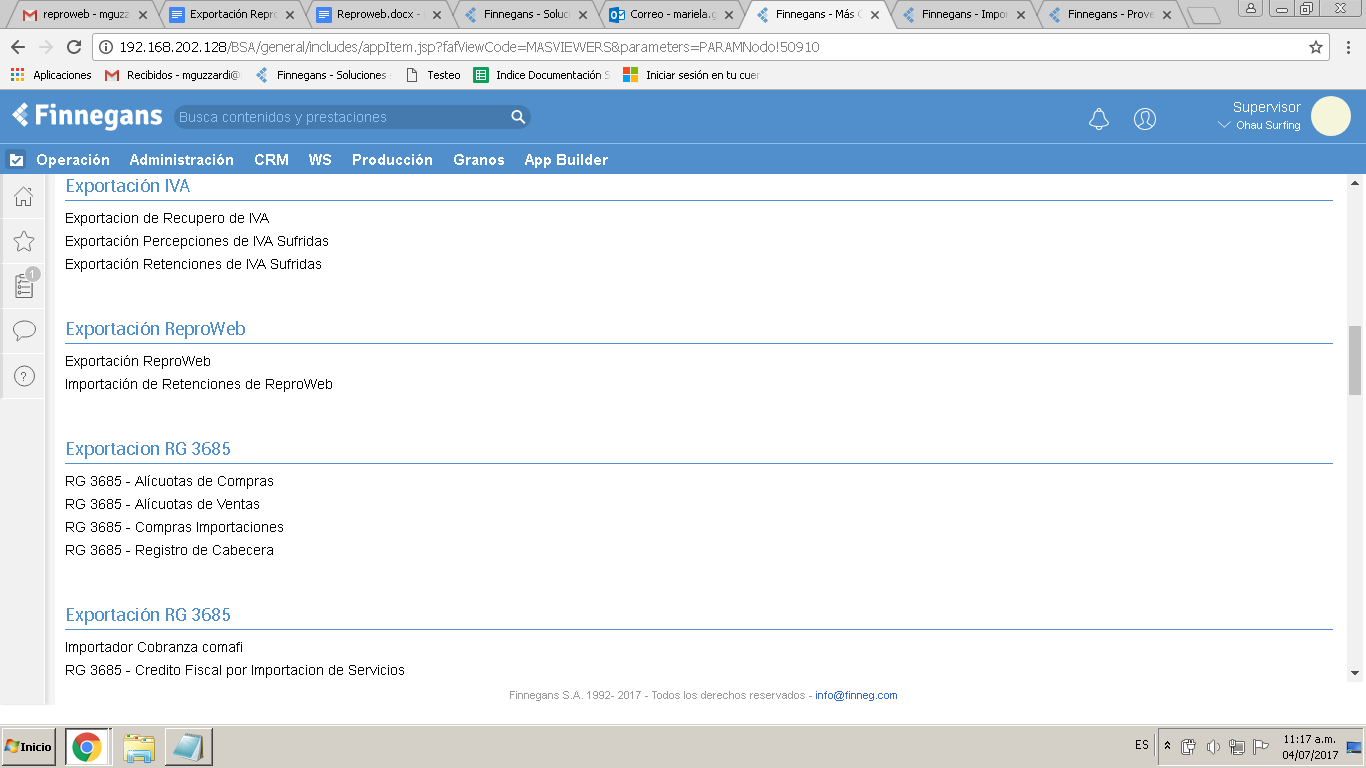Switch to the reproweb Gmail browser tab
The height and width of the screenshot is (768, 1366).
[x=85, y=15]
